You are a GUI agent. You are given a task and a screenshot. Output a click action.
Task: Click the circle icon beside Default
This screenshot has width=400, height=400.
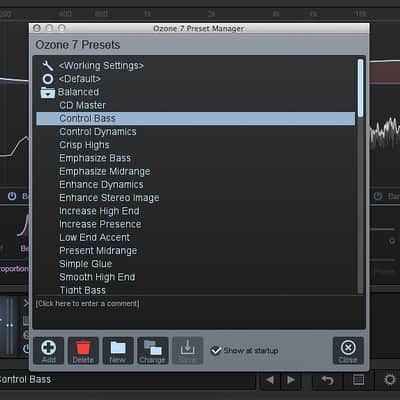(48, 79)
